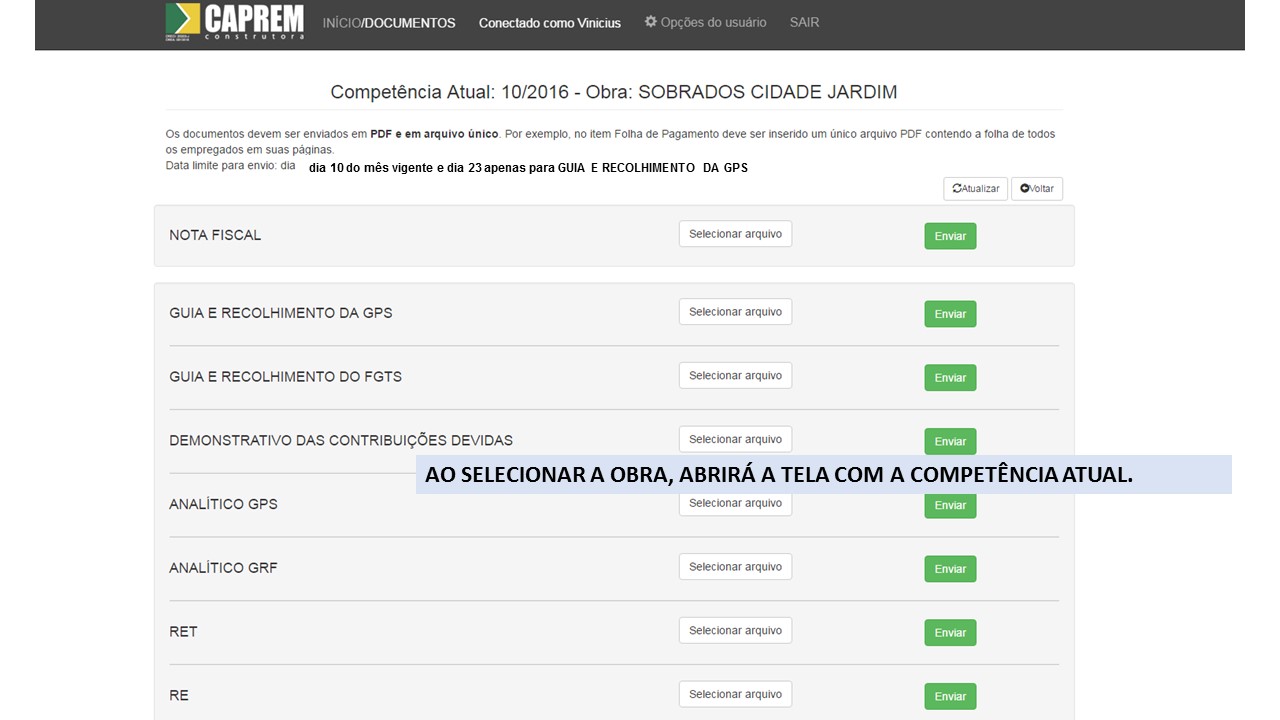Click the Atualizar refresh button
Viewport: 1280px width, 720px height.
tap(975, 189)
